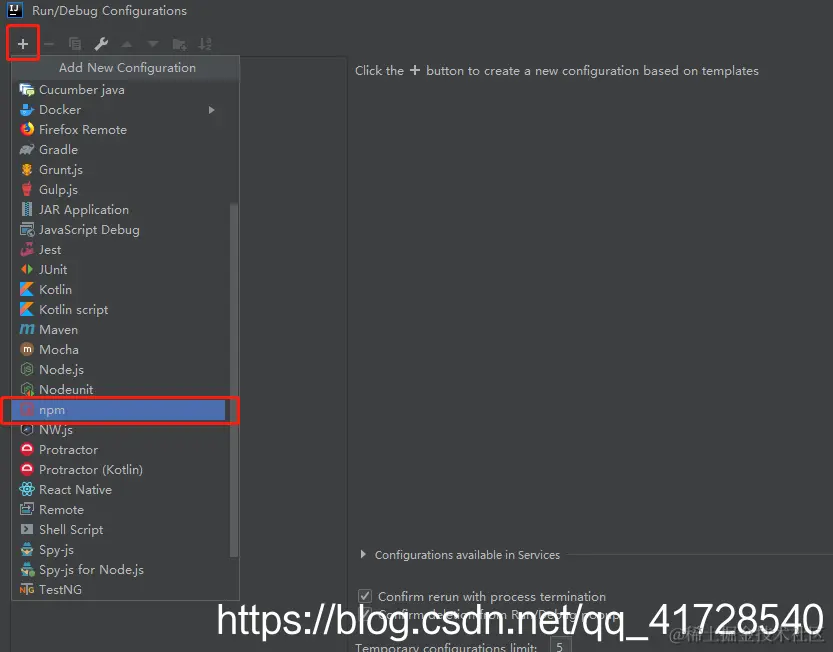Select the Cucumber java icon

[27, 89]
